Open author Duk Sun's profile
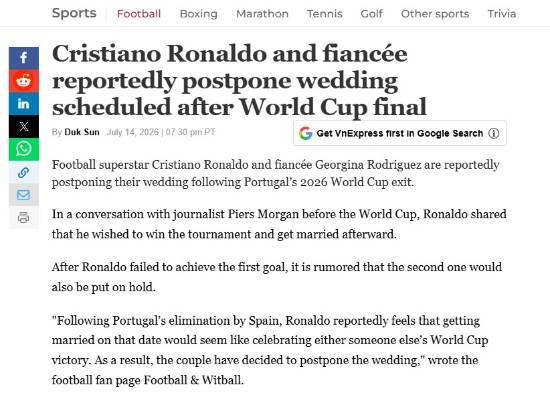The width and height of the screenshot is (550, 395). (82, 132)
